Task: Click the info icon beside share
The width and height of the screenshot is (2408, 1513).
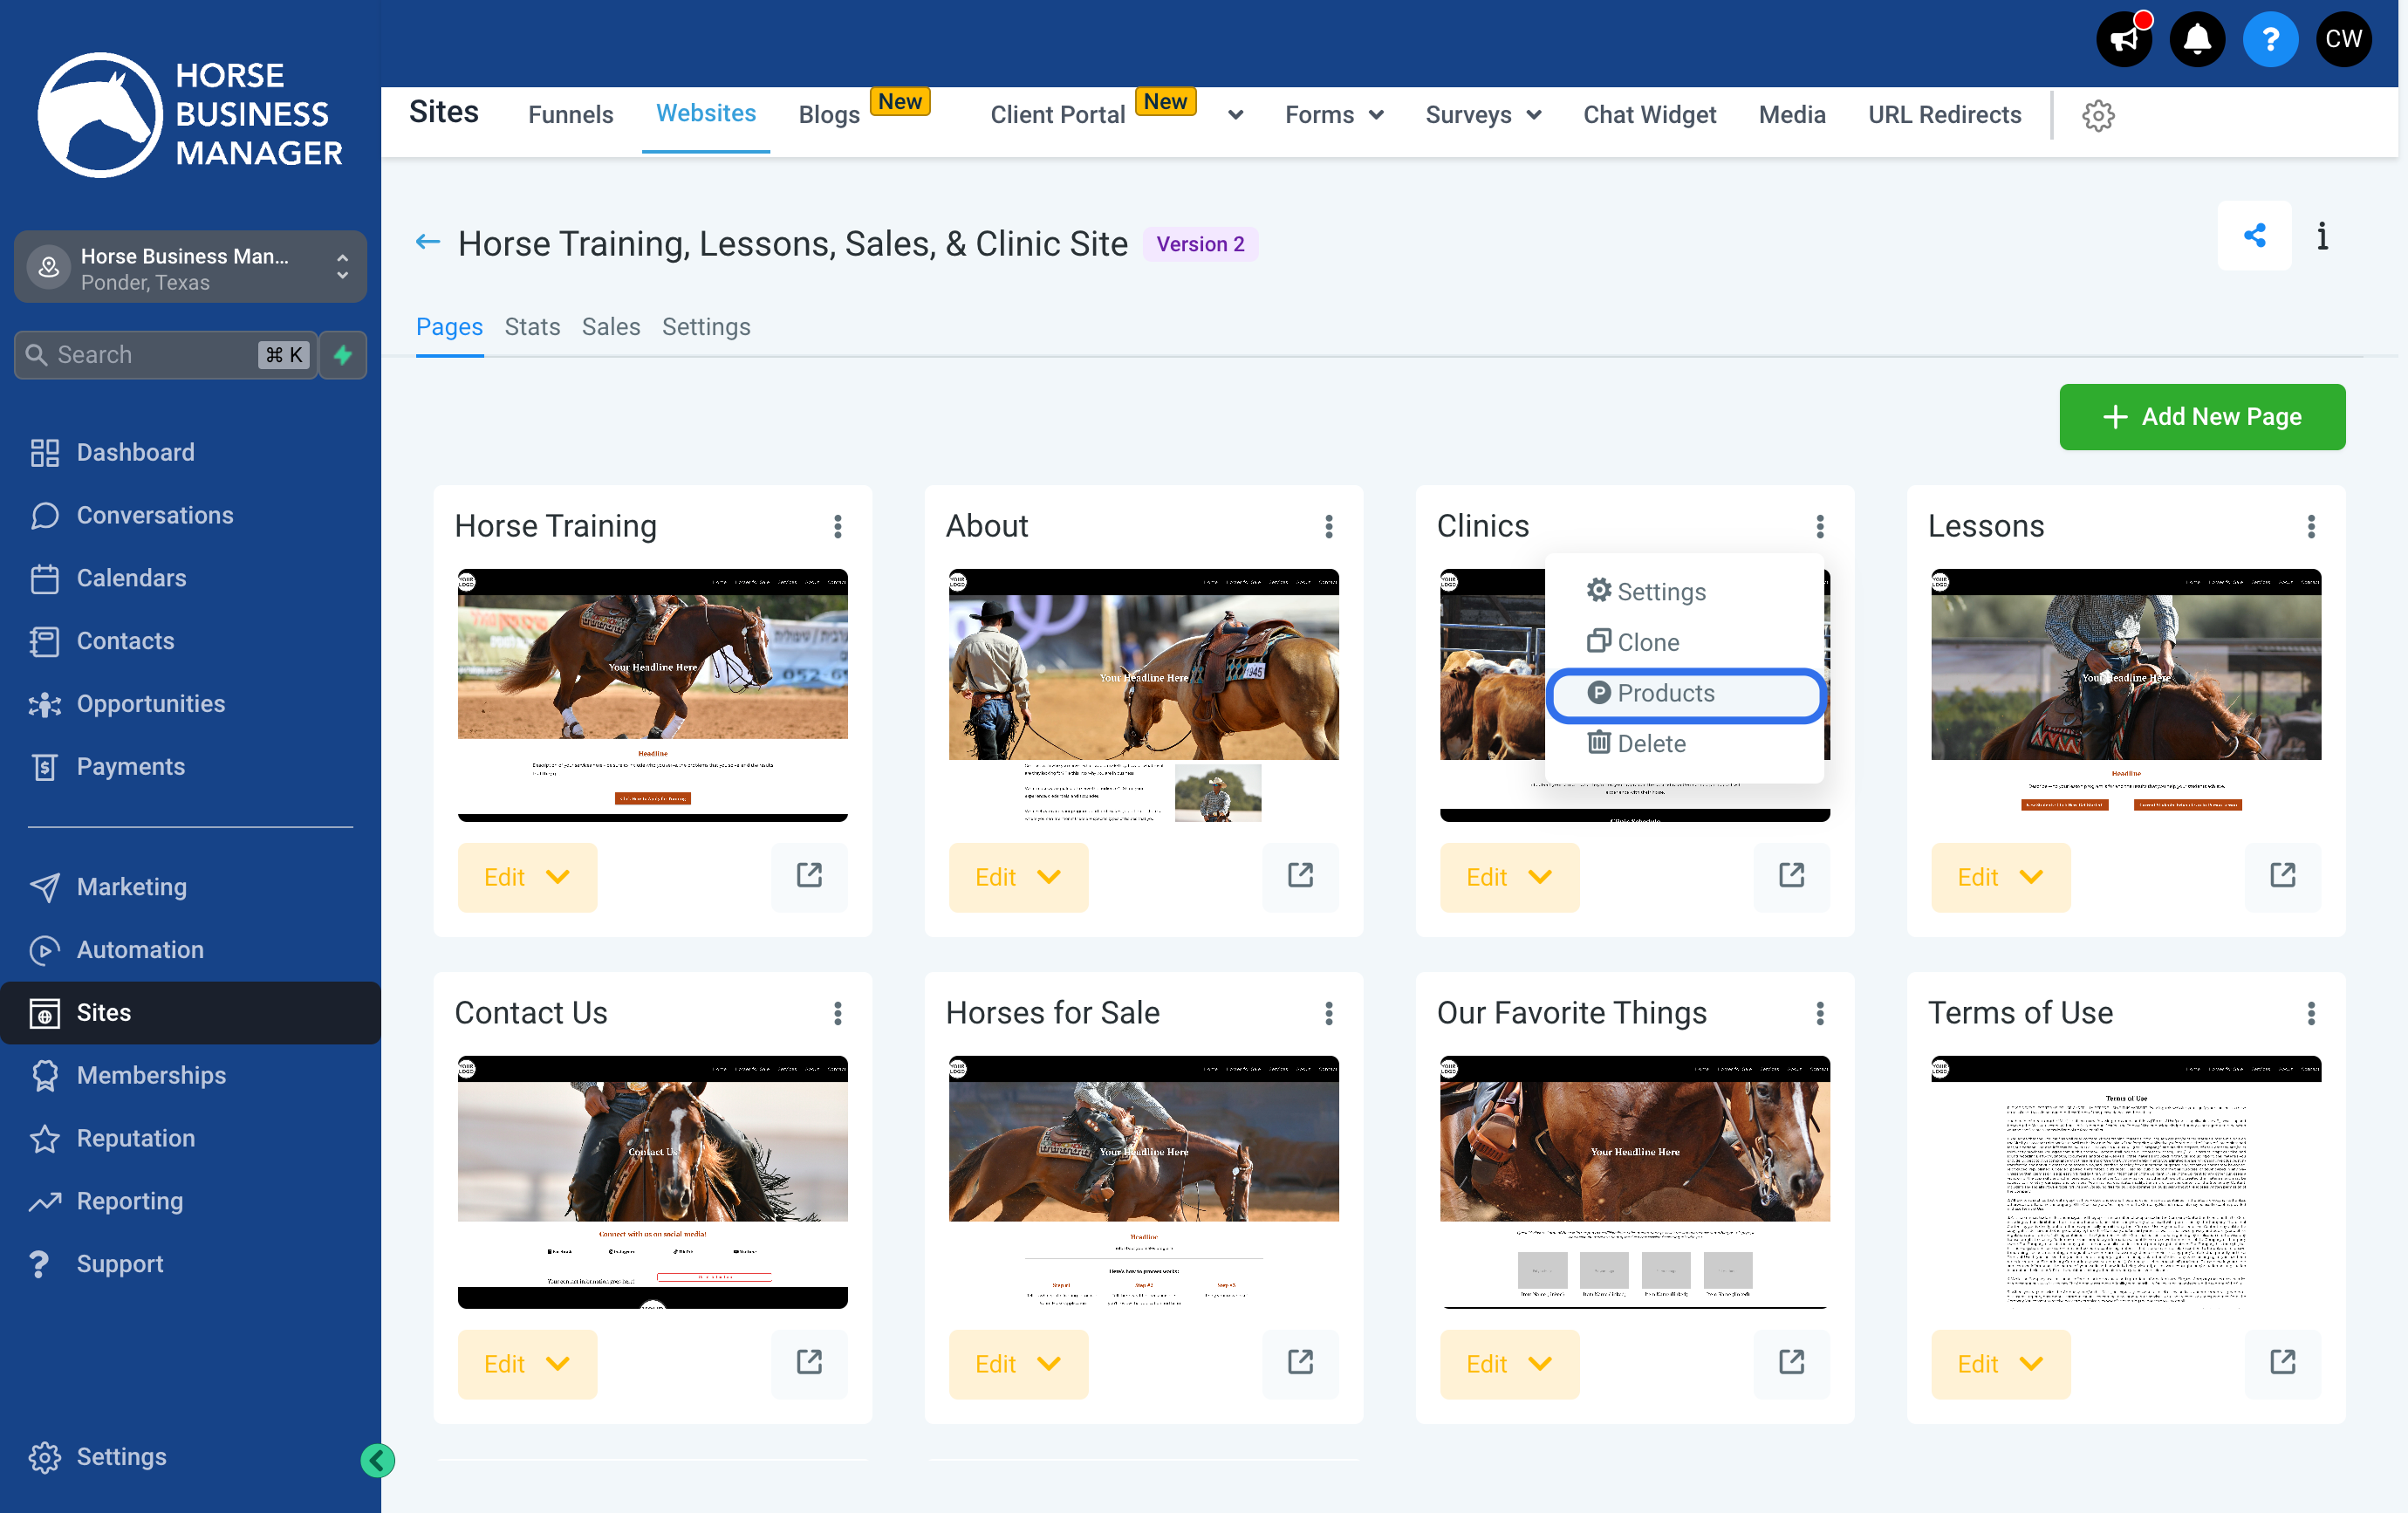Action: 2322,236
